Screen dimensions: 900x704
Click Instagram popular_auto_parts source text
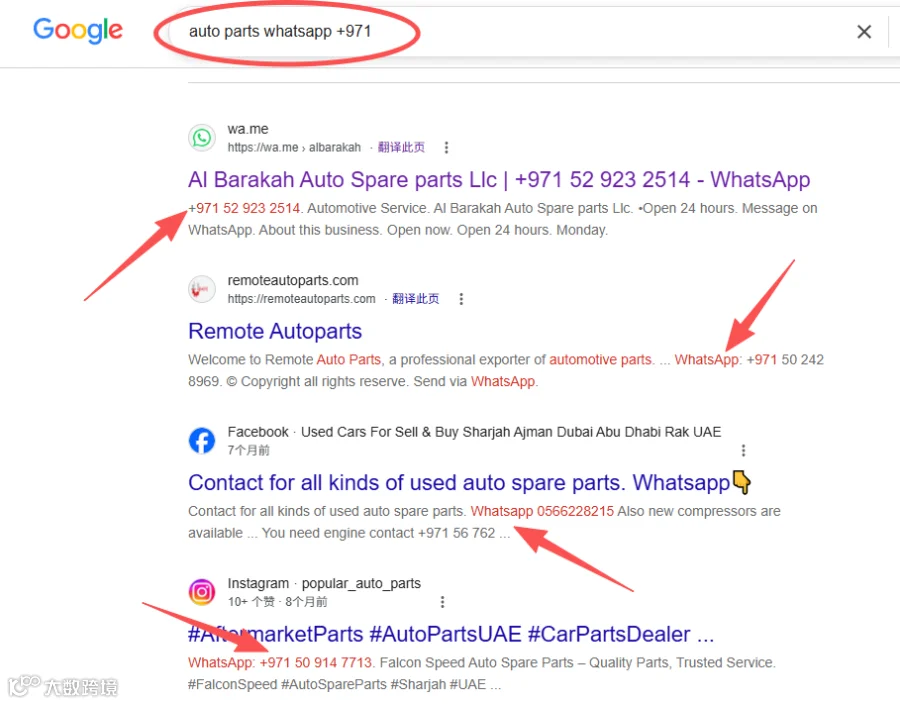tap(324, 584)
